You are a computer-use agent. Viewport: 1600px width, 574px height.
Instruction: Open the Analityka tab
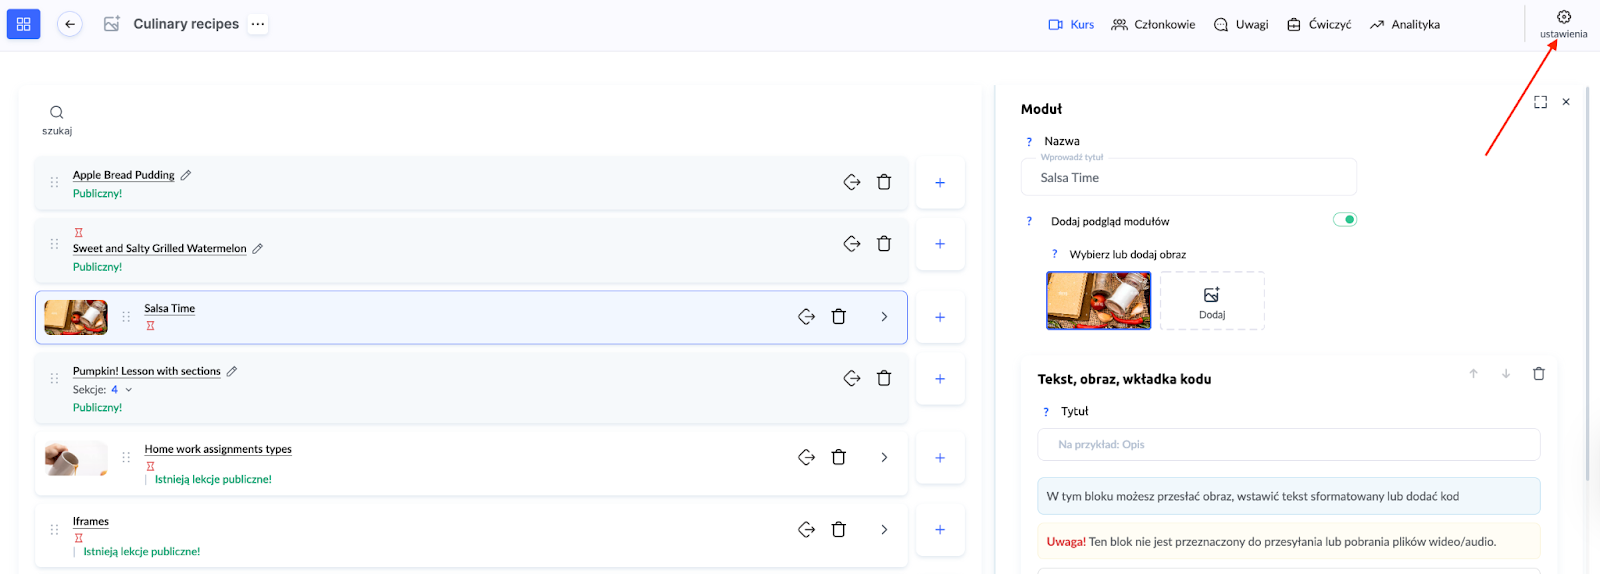pyautogui.click(x=1405, y=25)
